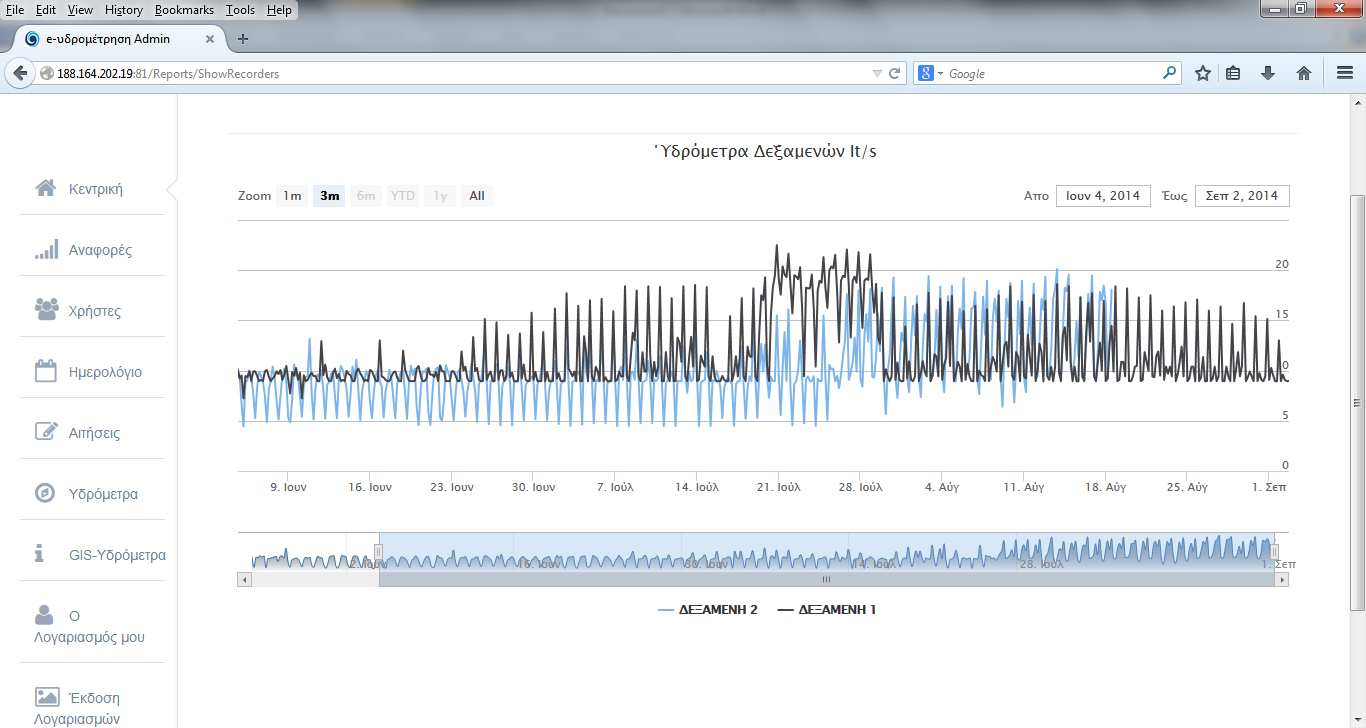The width and height of the screenshot is (1366, 728).
Task: Click the calendar icon beside Ημερολόγιο
Action: point(46,371)
